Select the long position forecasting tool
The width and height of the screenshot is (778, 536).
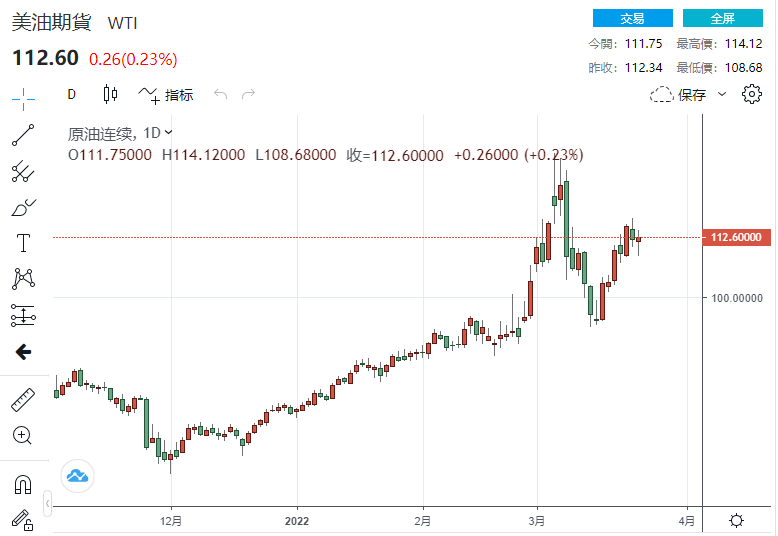click(x=23, y=316)
